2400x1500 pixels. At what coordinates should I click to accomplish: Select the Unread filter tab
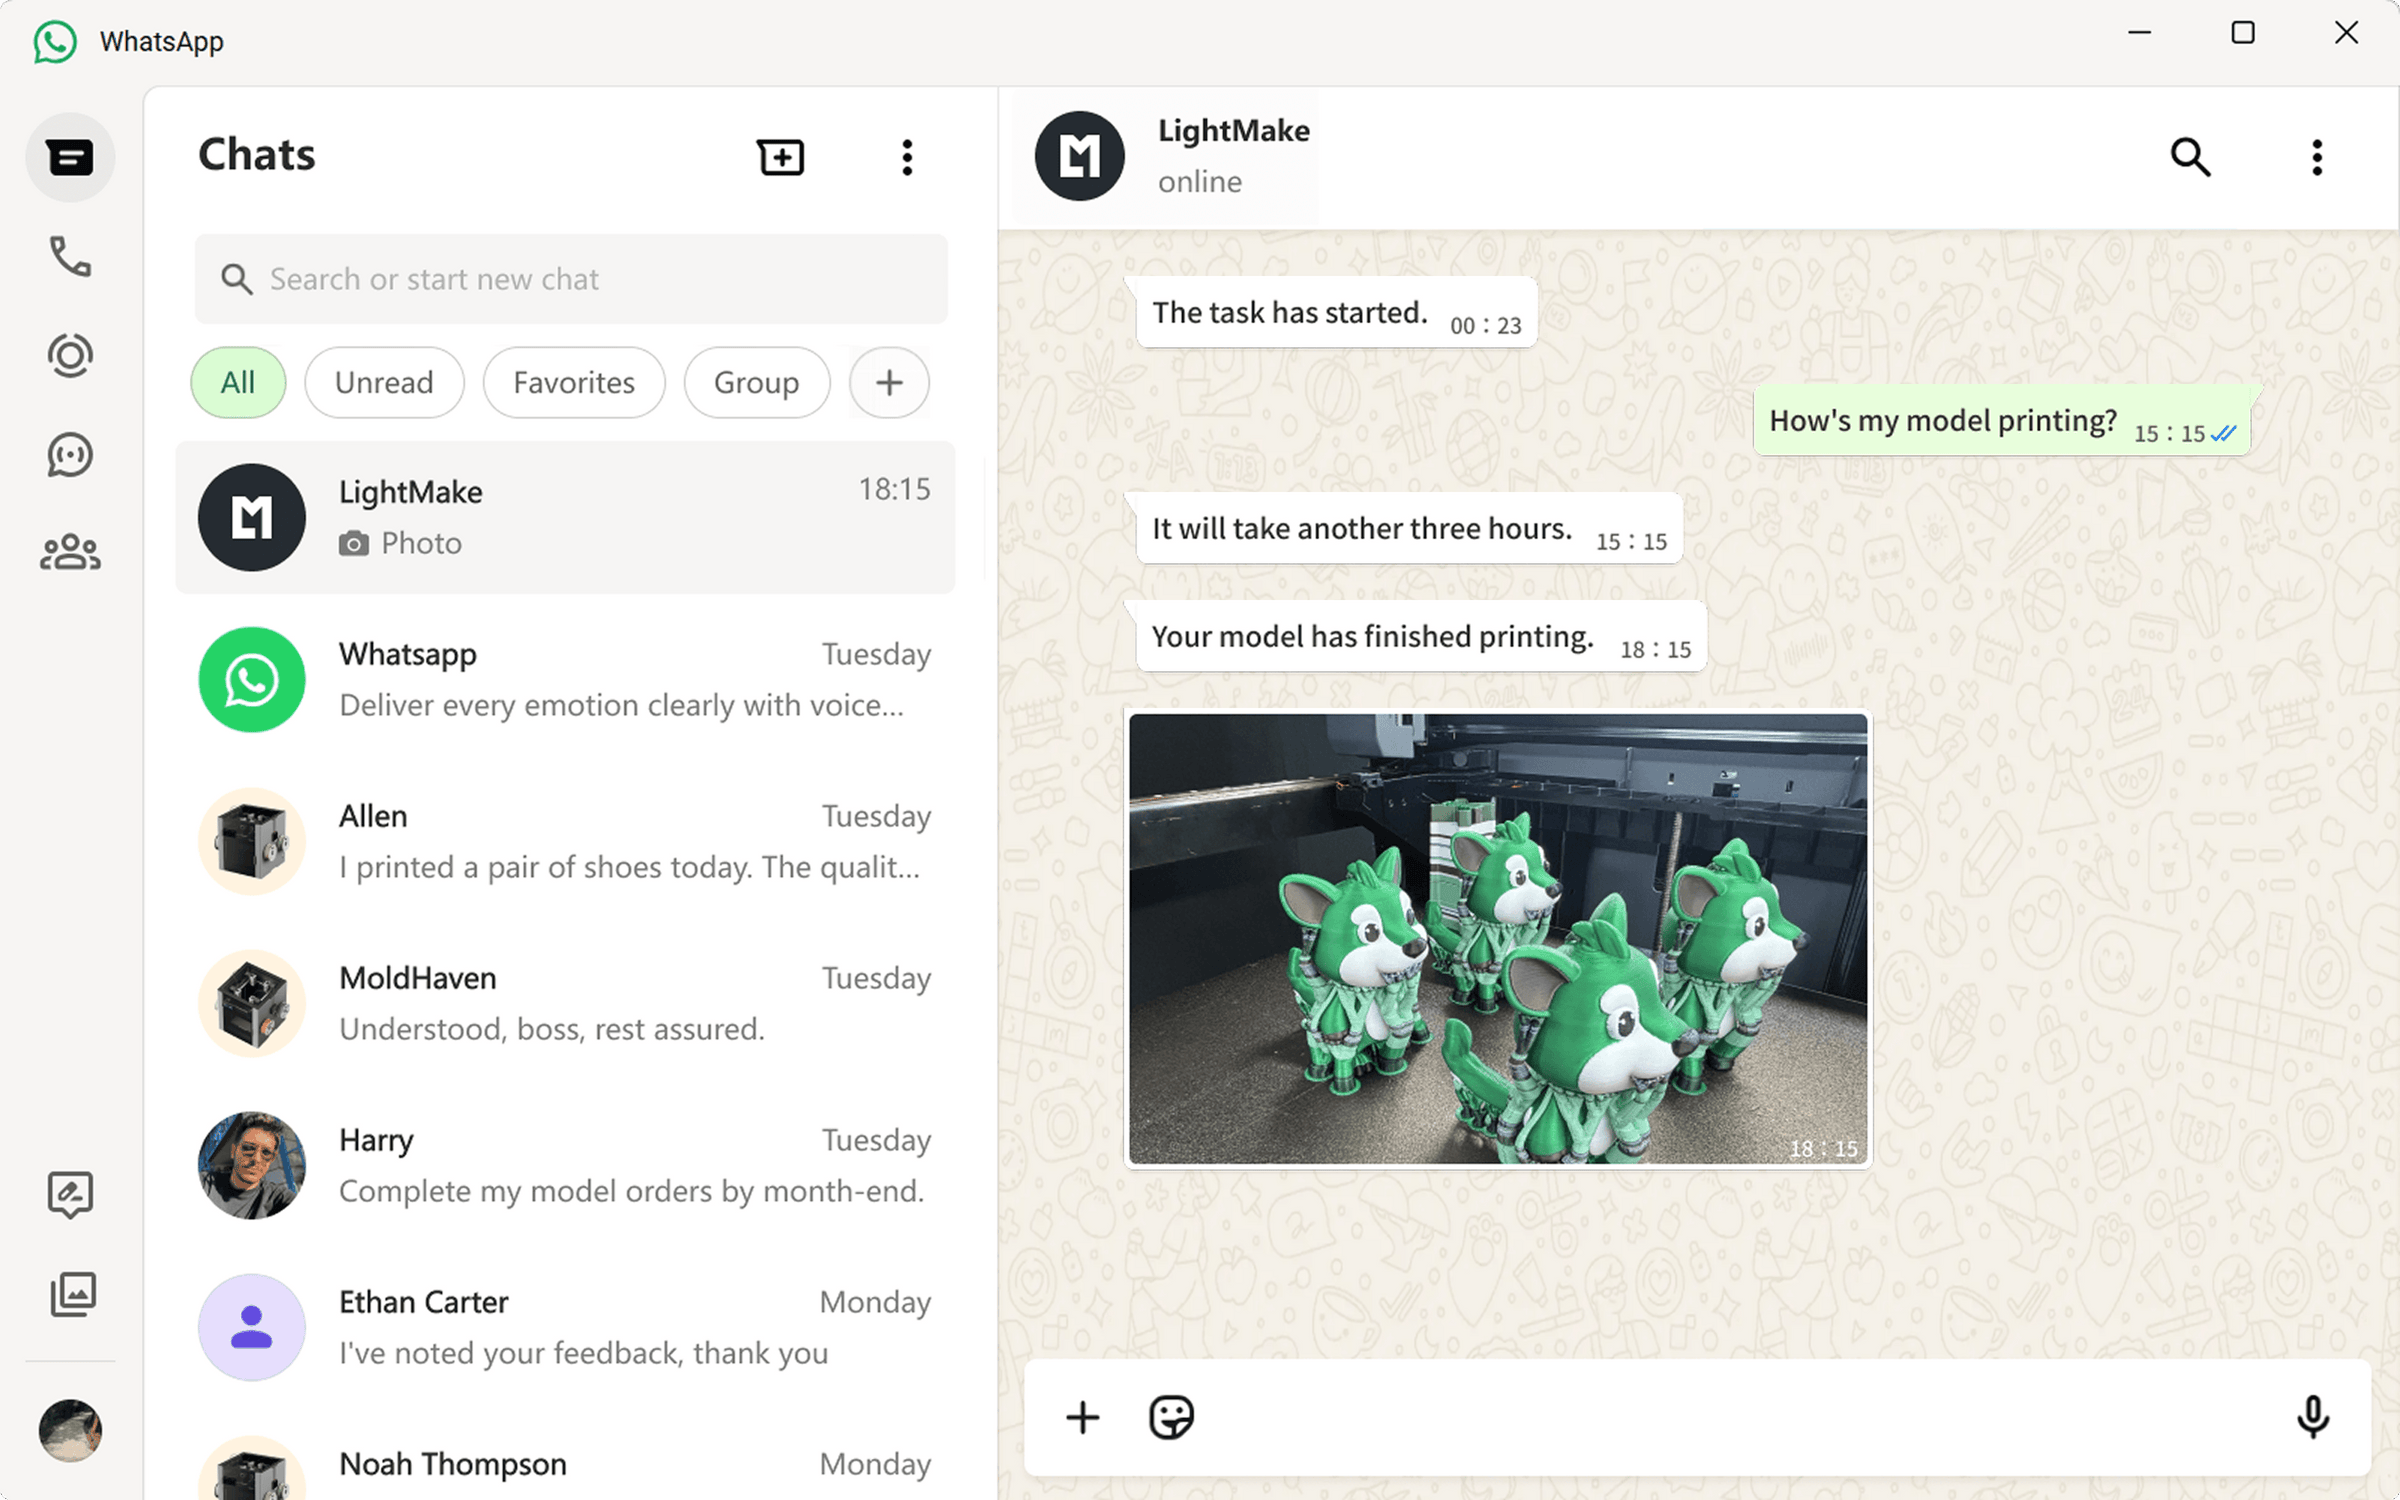[384, 382]
